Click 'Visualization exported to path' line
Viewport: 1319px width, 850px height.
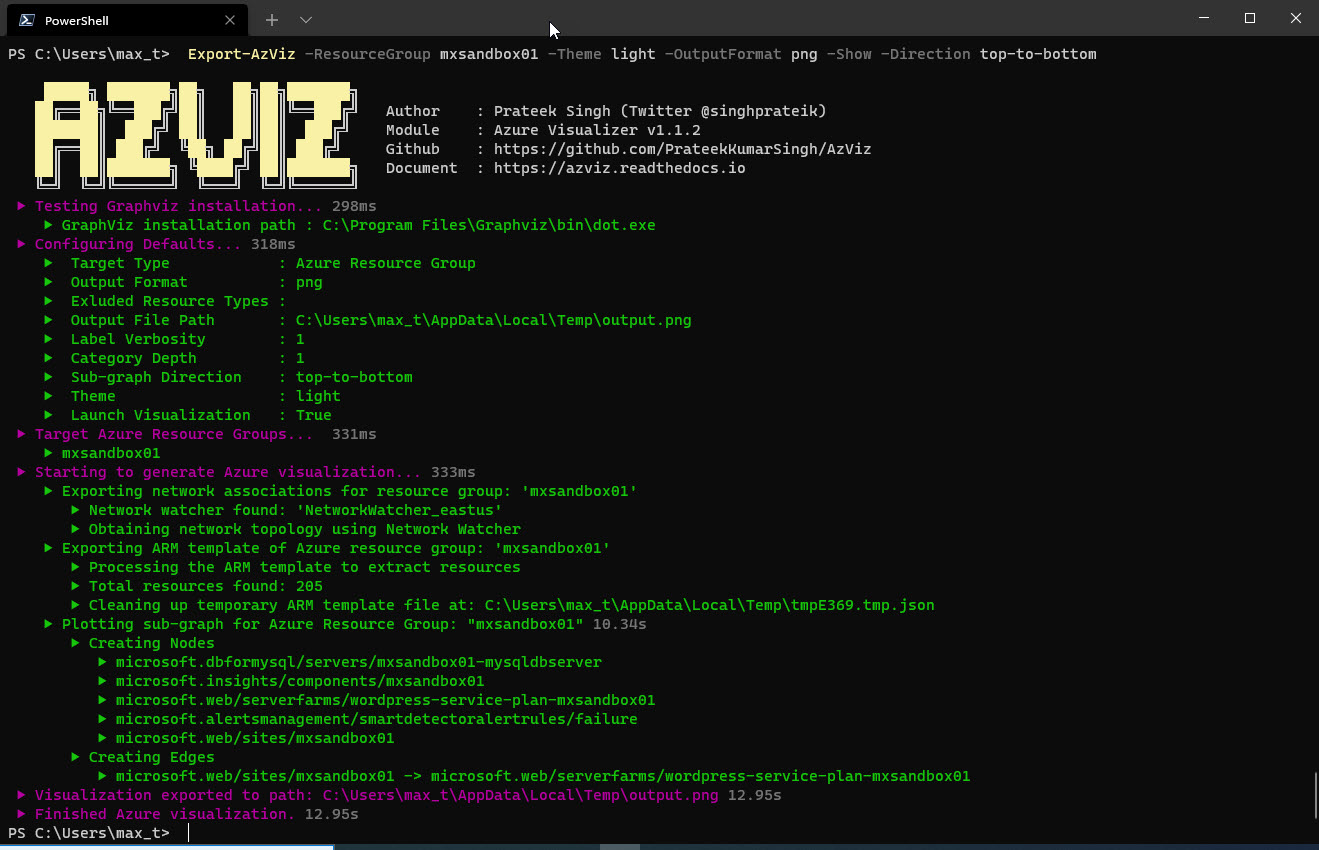tap(400, 795)
